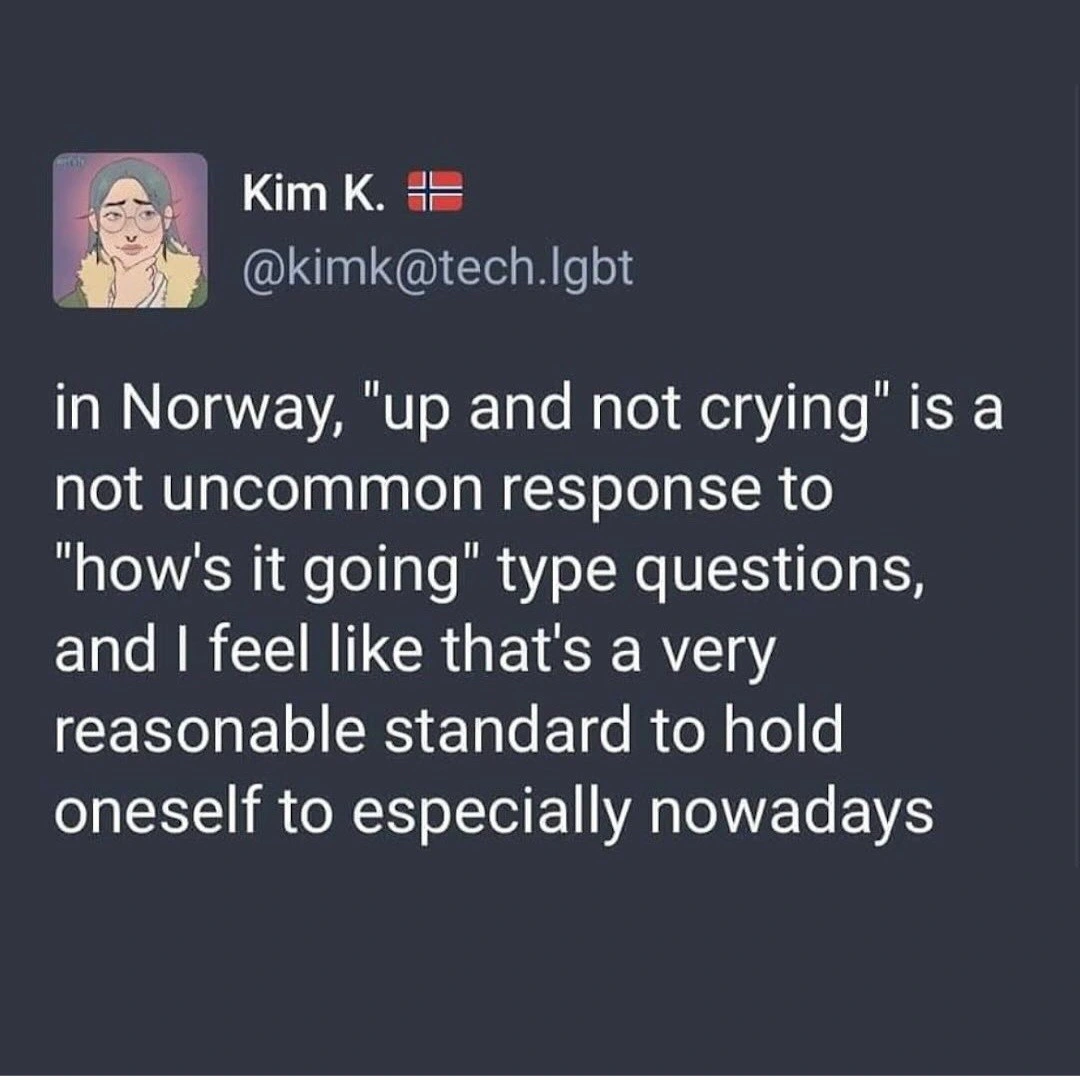Screen dimensions: 1080x1080
Task: Select the word "type" in the post
Action: [x=528, y=573]
